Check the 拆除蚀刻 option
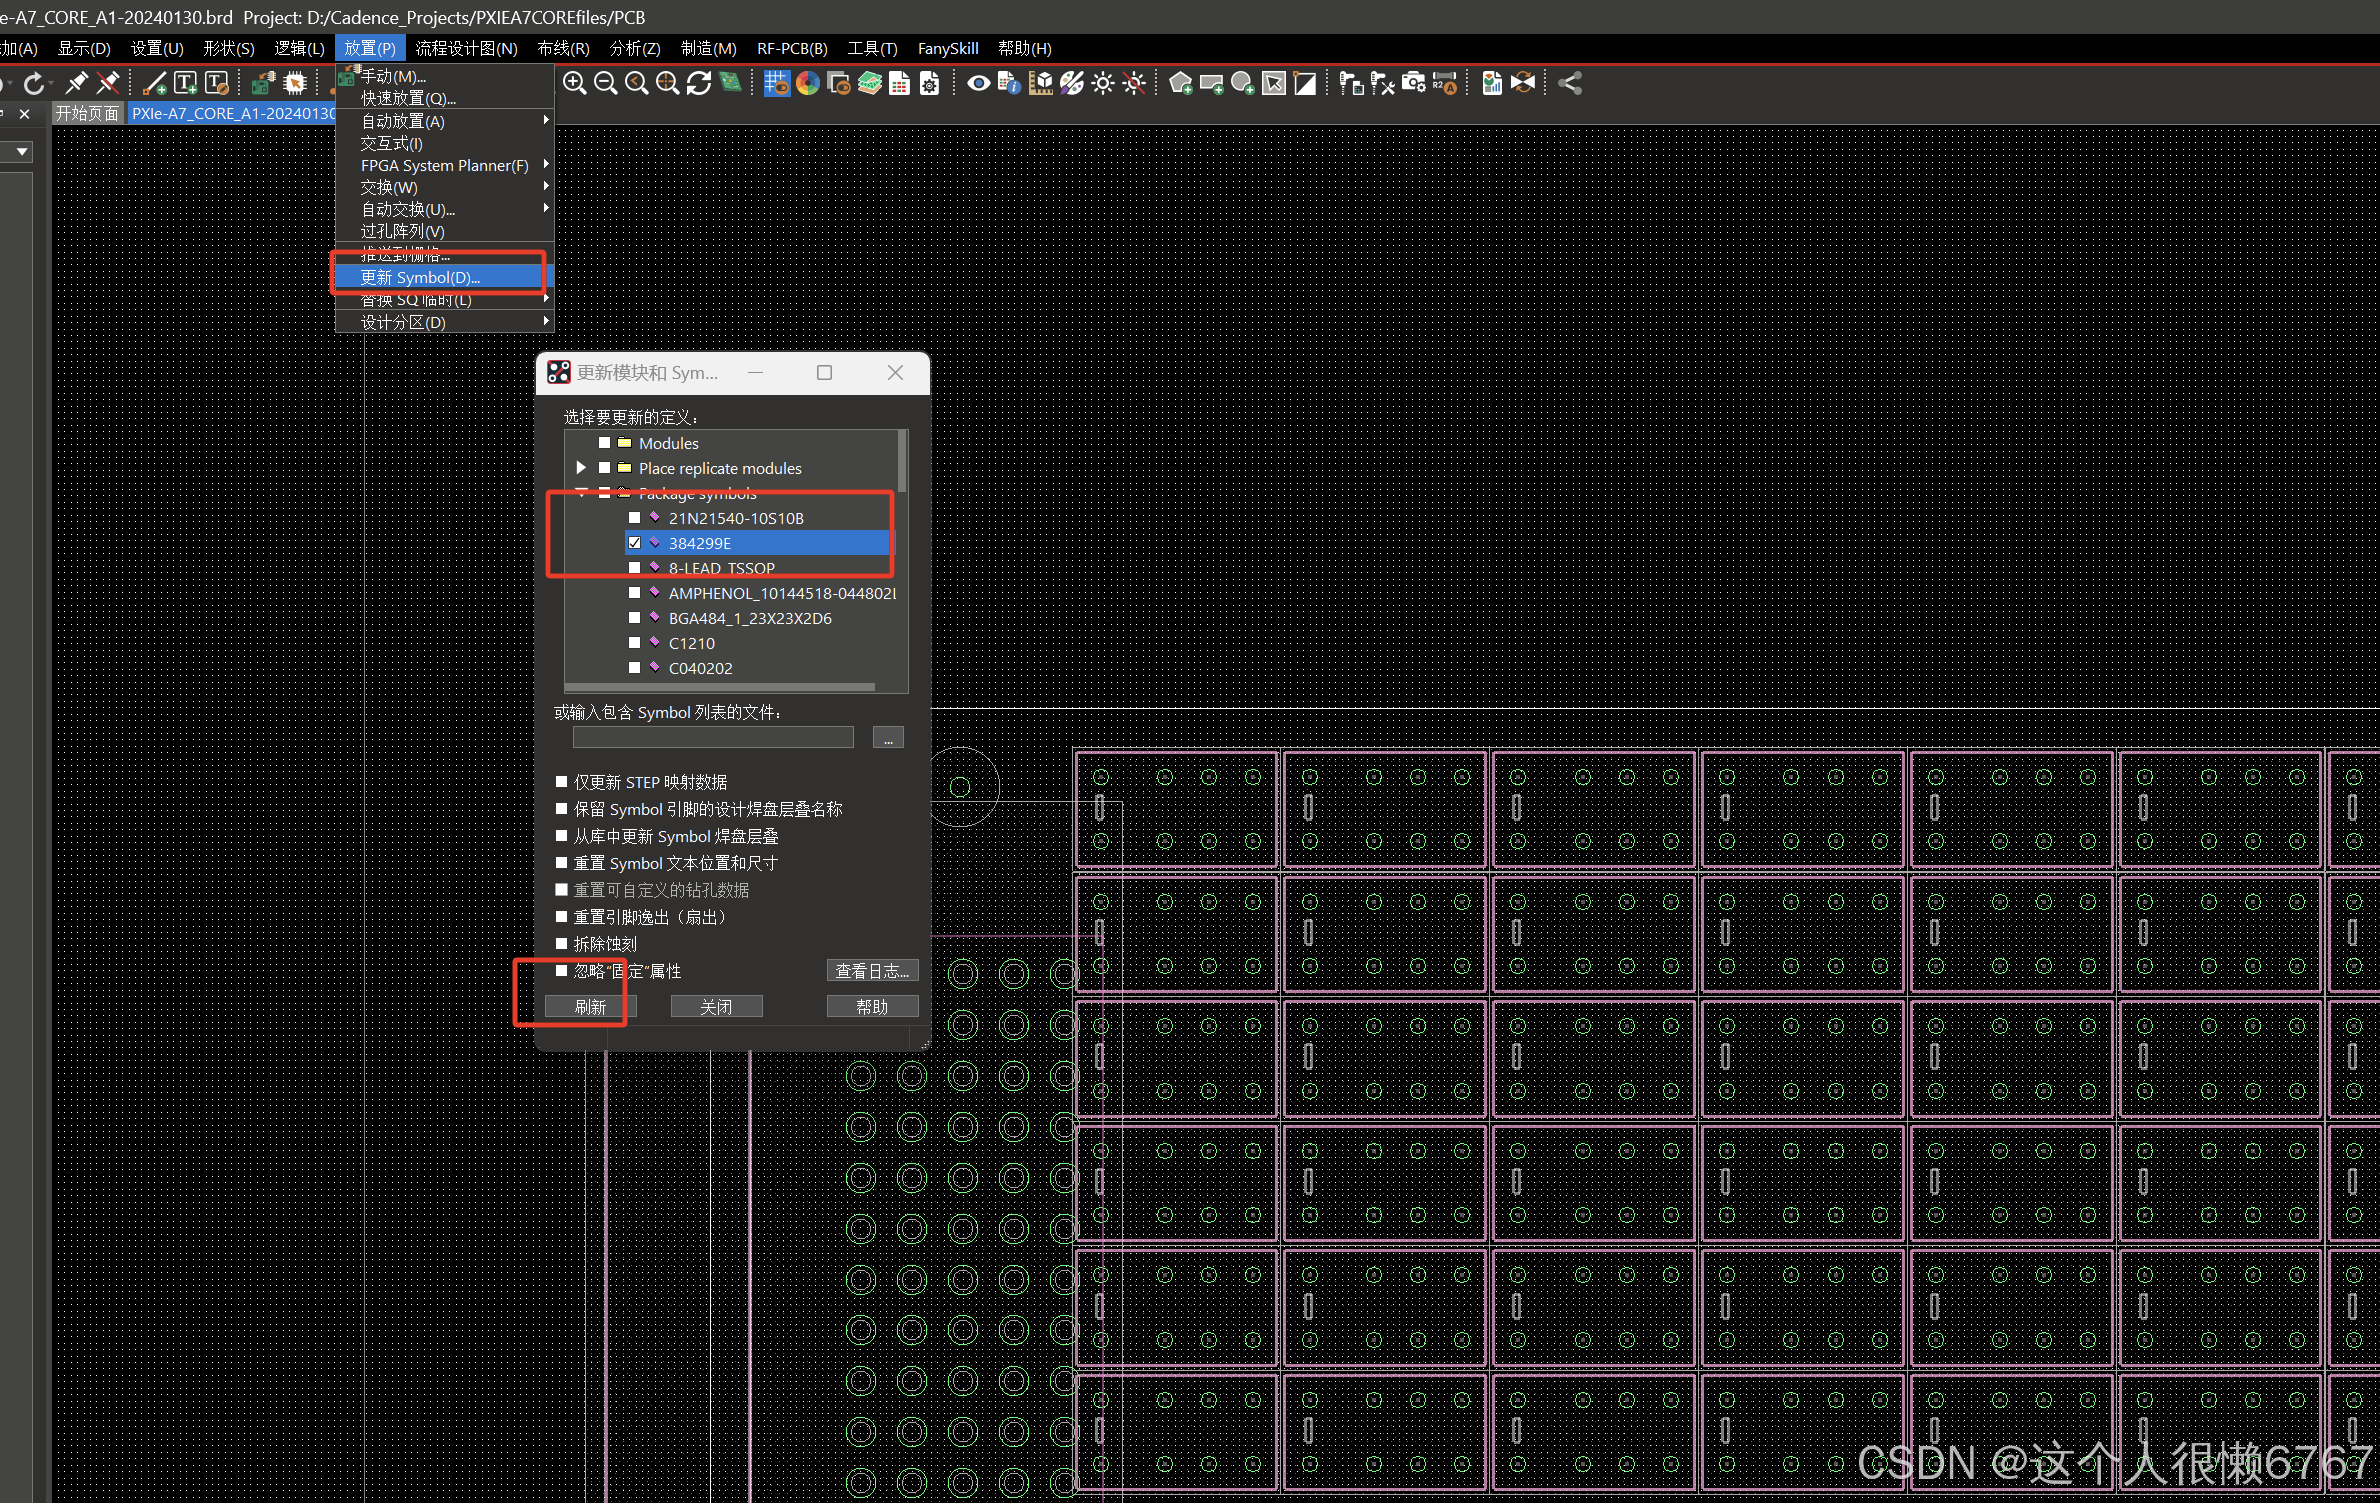This screenshot has height=1503, width=2380. point(562,944)
